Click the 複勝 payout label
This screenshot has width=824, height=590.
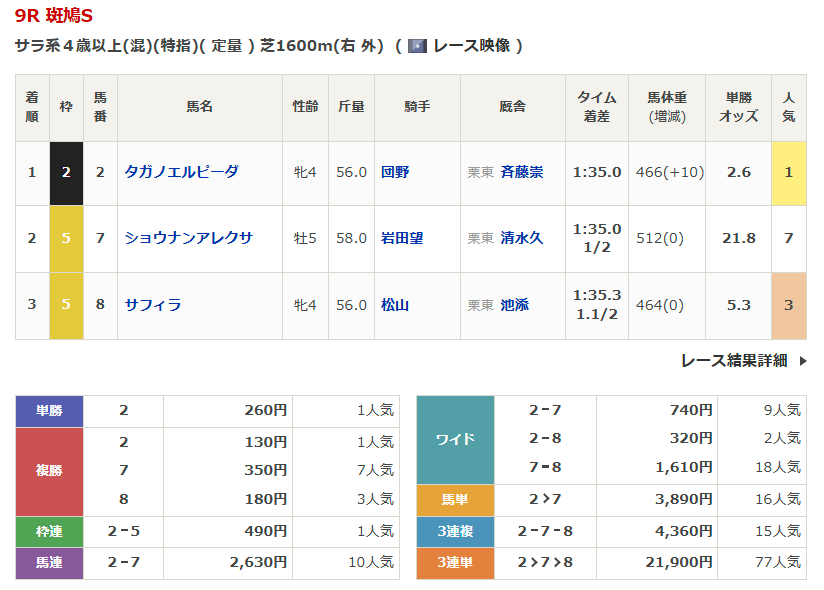(x=49, y=470)
